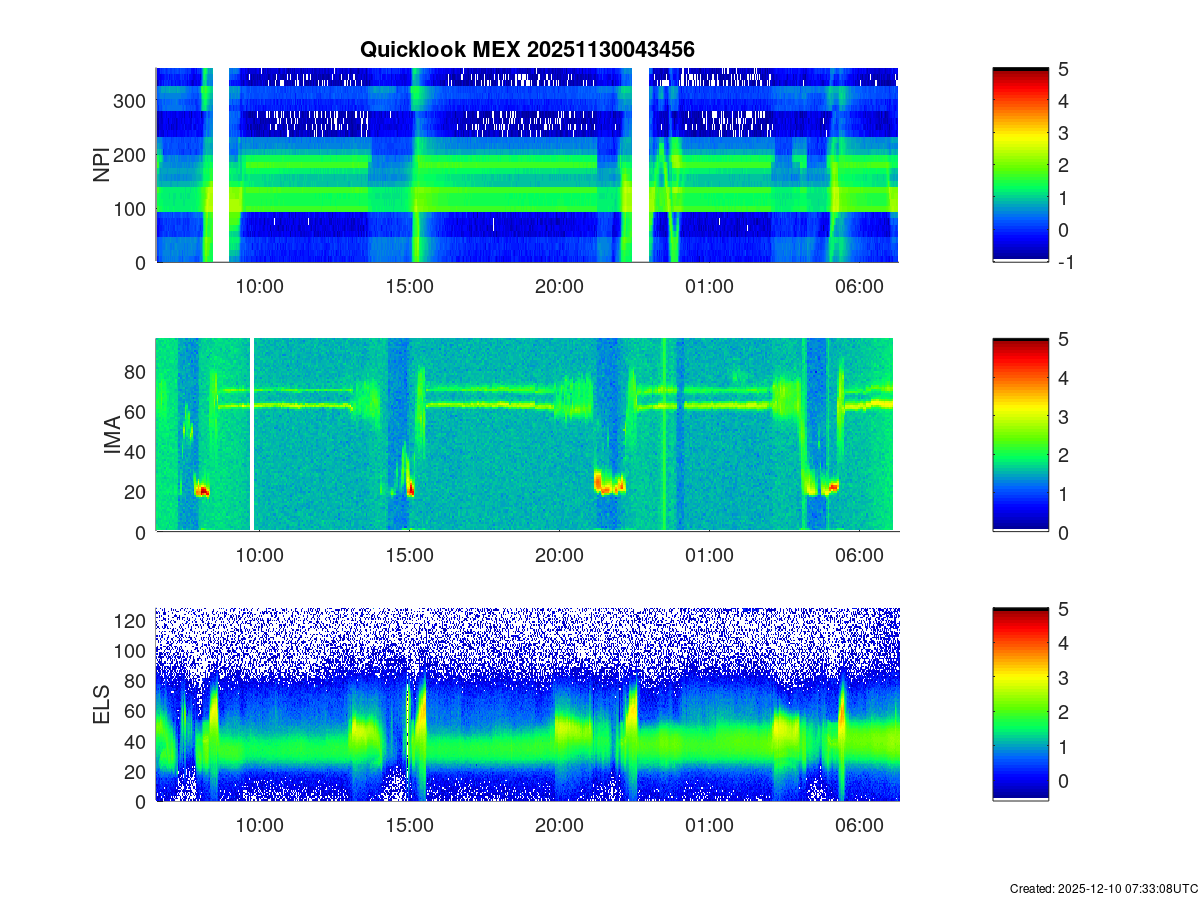This screenshot has height=900, width=1200.
Task: Click the 20:00 tick label under ELS plot
Action: (x=559, y=826)
